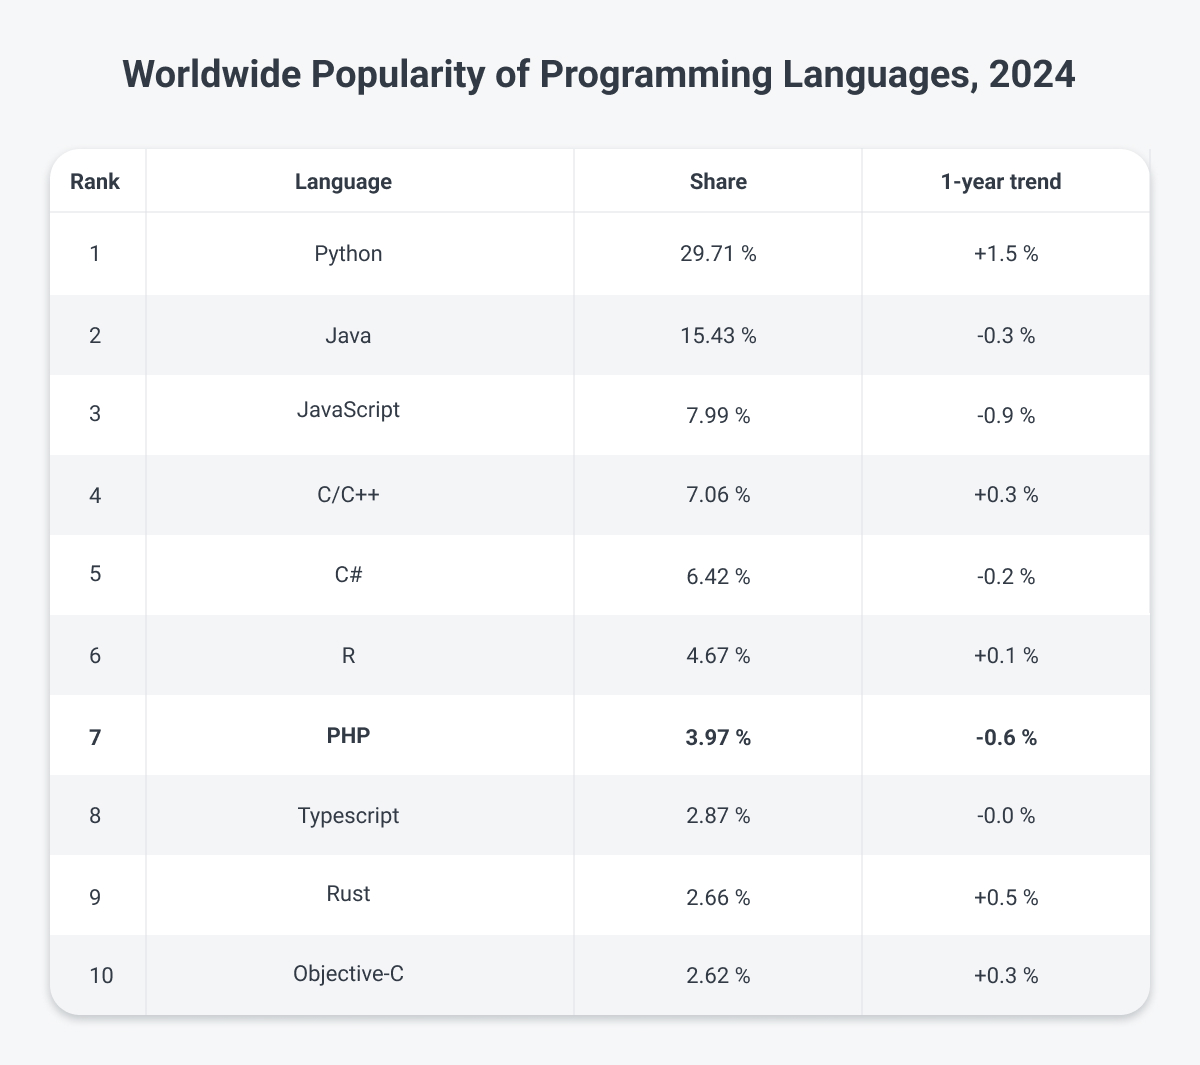Select Python's +1.5 % trend value
Screen dimensions: 1200x1065
pyautogui.click(x=1005, y=254)
